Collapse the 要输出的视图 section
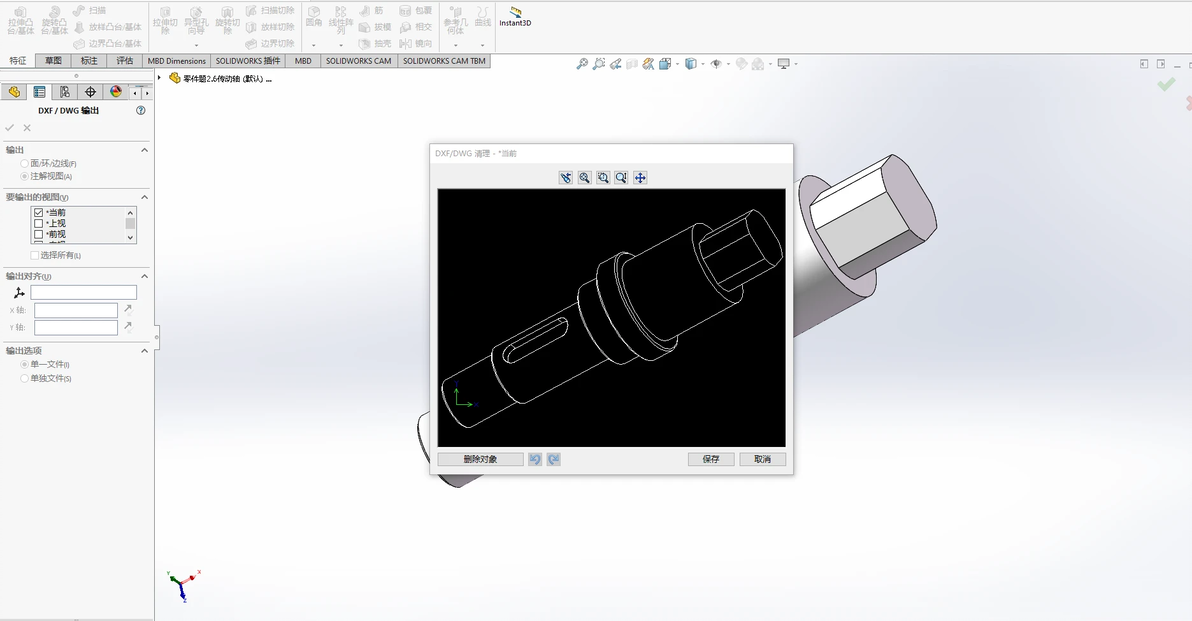Image resolution: width=1192 pixels, height=621 pixels. click(144, 197)
